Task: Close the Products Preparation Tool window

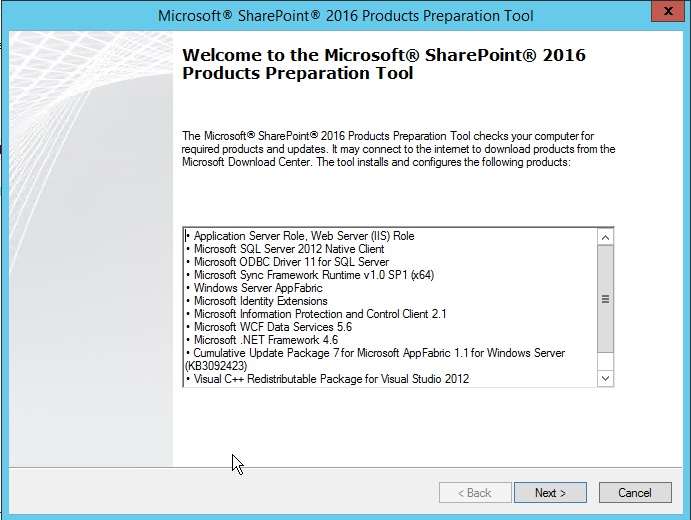Action: [668, 11]
